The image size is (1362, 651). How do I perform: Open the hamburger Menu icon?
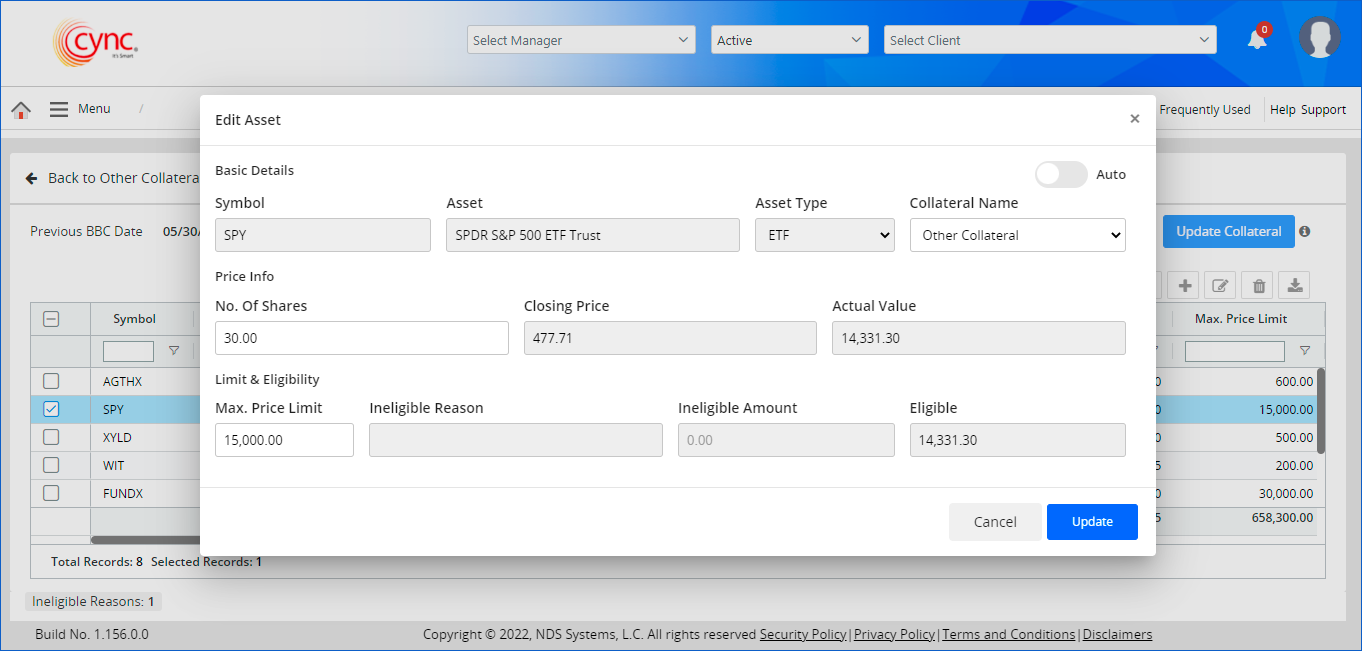point(59,109)
